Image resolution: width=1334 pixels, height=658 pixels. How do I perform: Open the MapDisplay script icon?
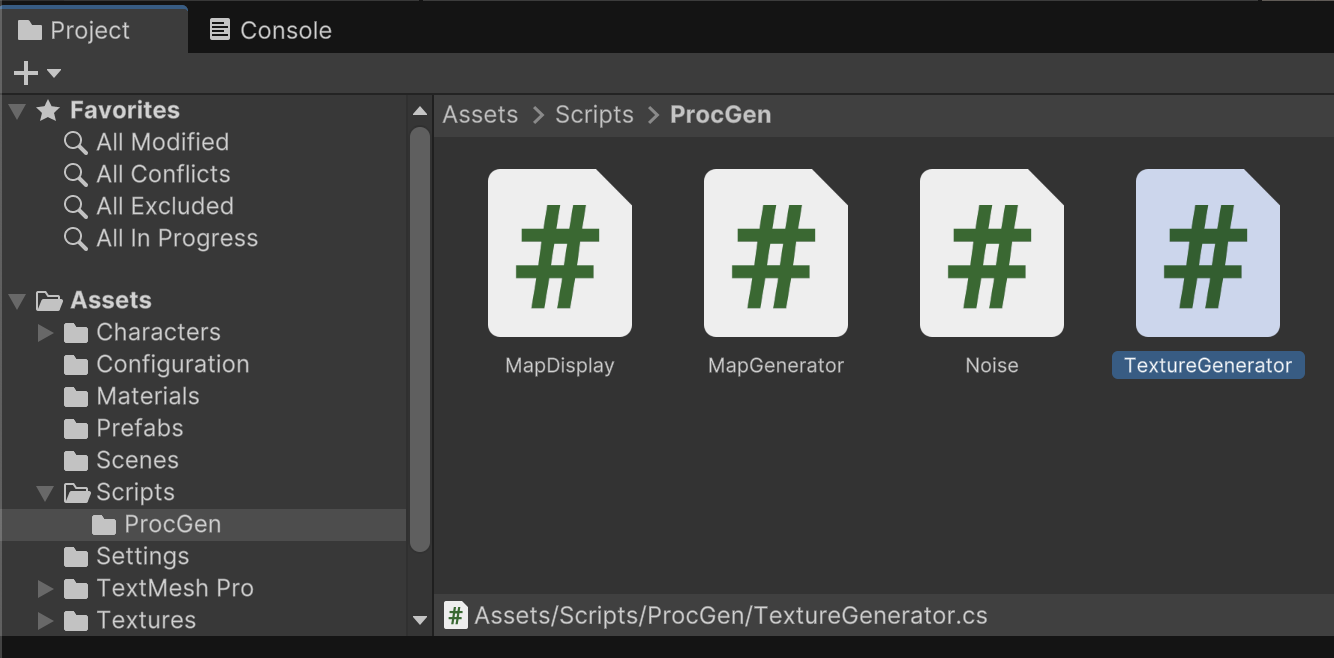pos(559,253)
